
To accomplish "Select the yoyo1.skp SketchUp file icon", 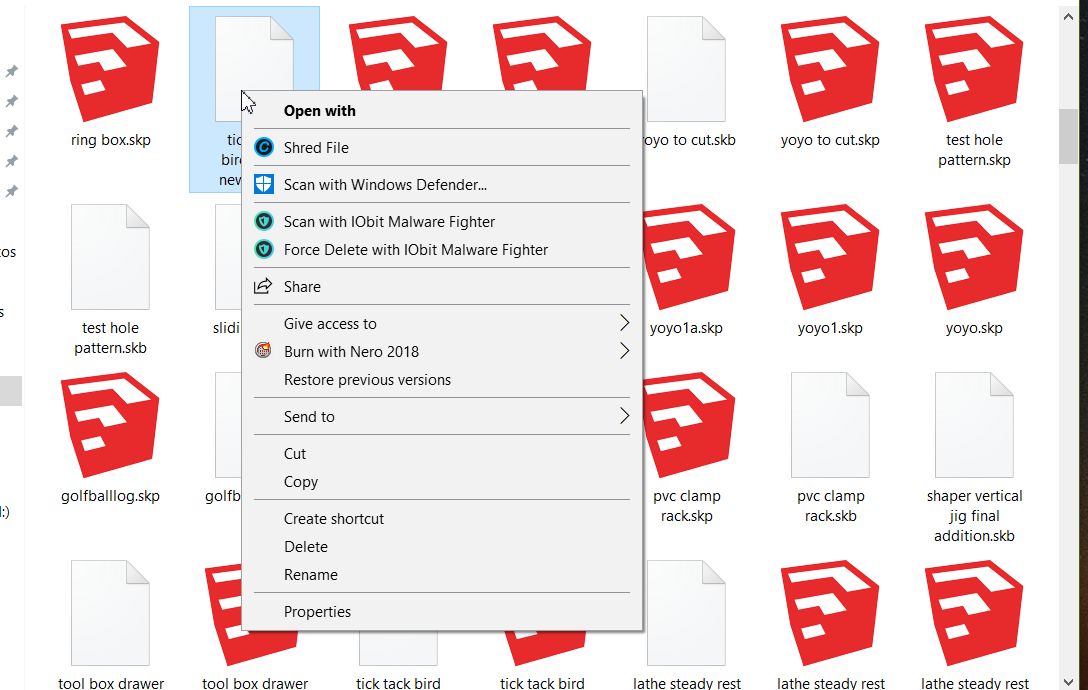I will pos(830,257).
